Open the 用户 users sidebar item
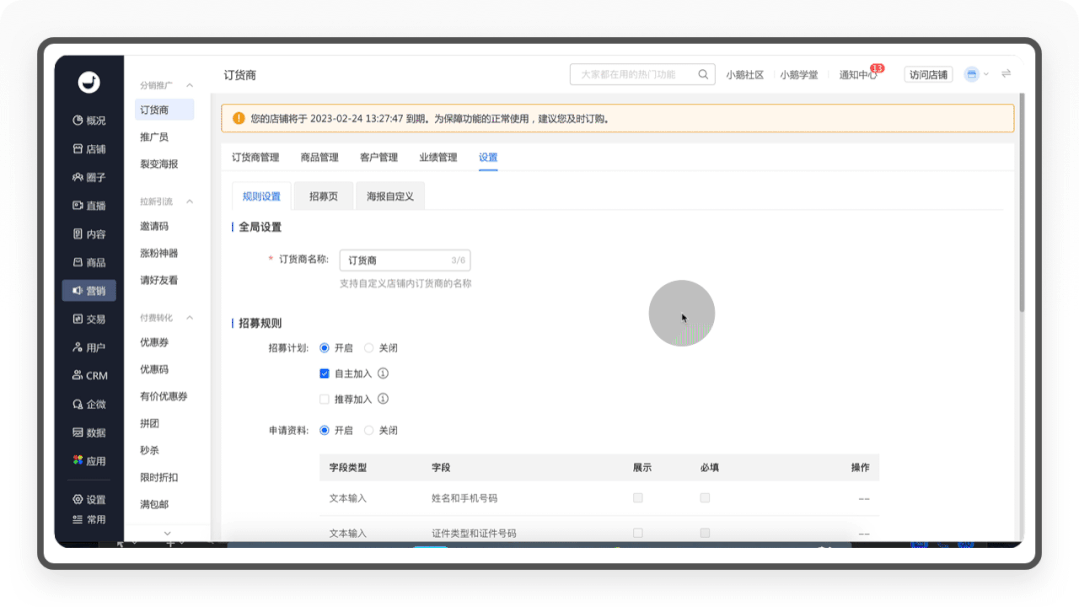Viewport: 1079px width, 607px height. tap(89, 348)
